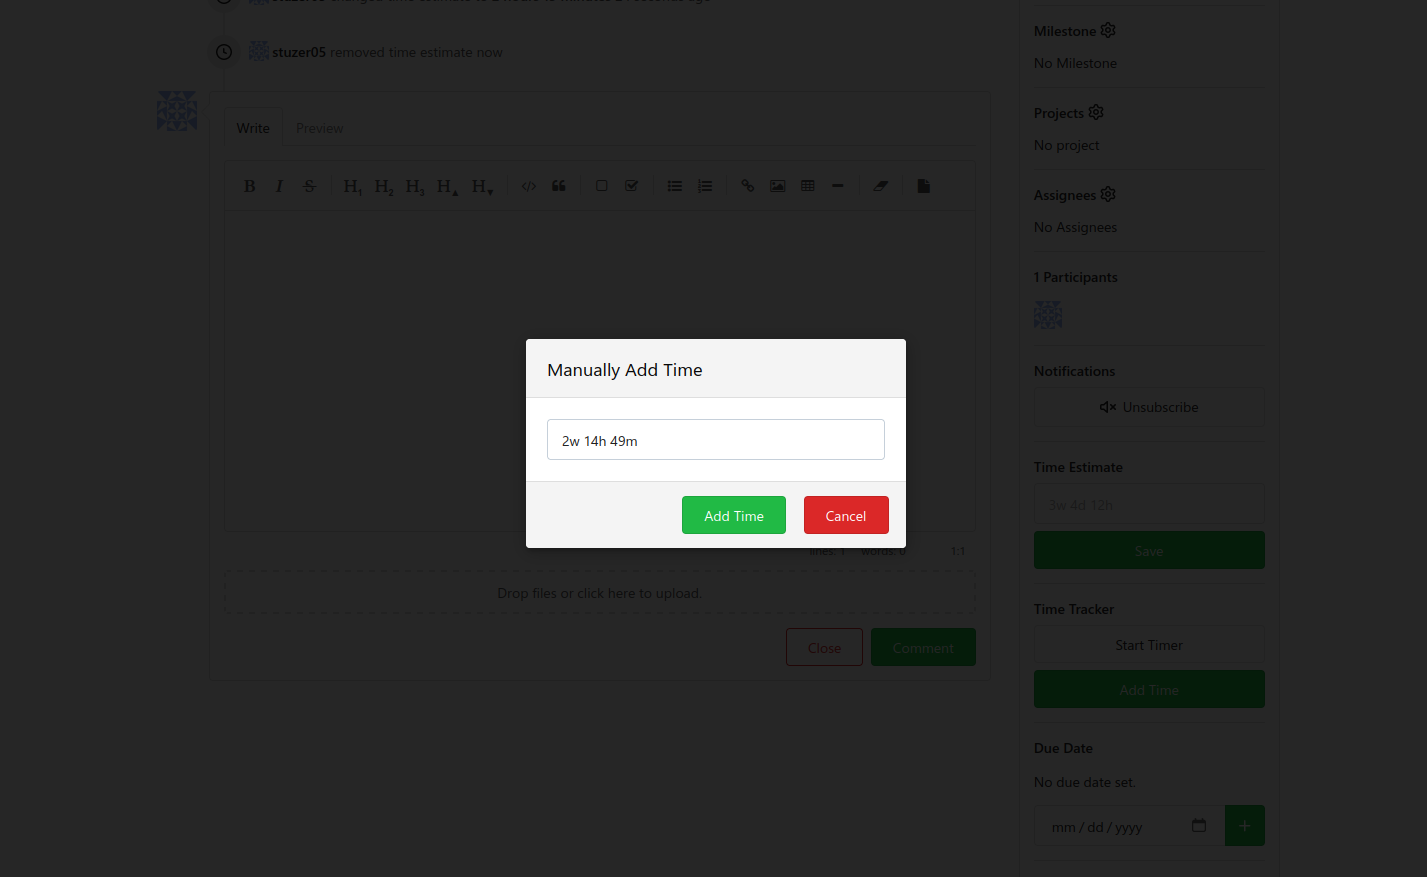
Task: Insert Heading 1 in the editor
Action: point(352,186)
